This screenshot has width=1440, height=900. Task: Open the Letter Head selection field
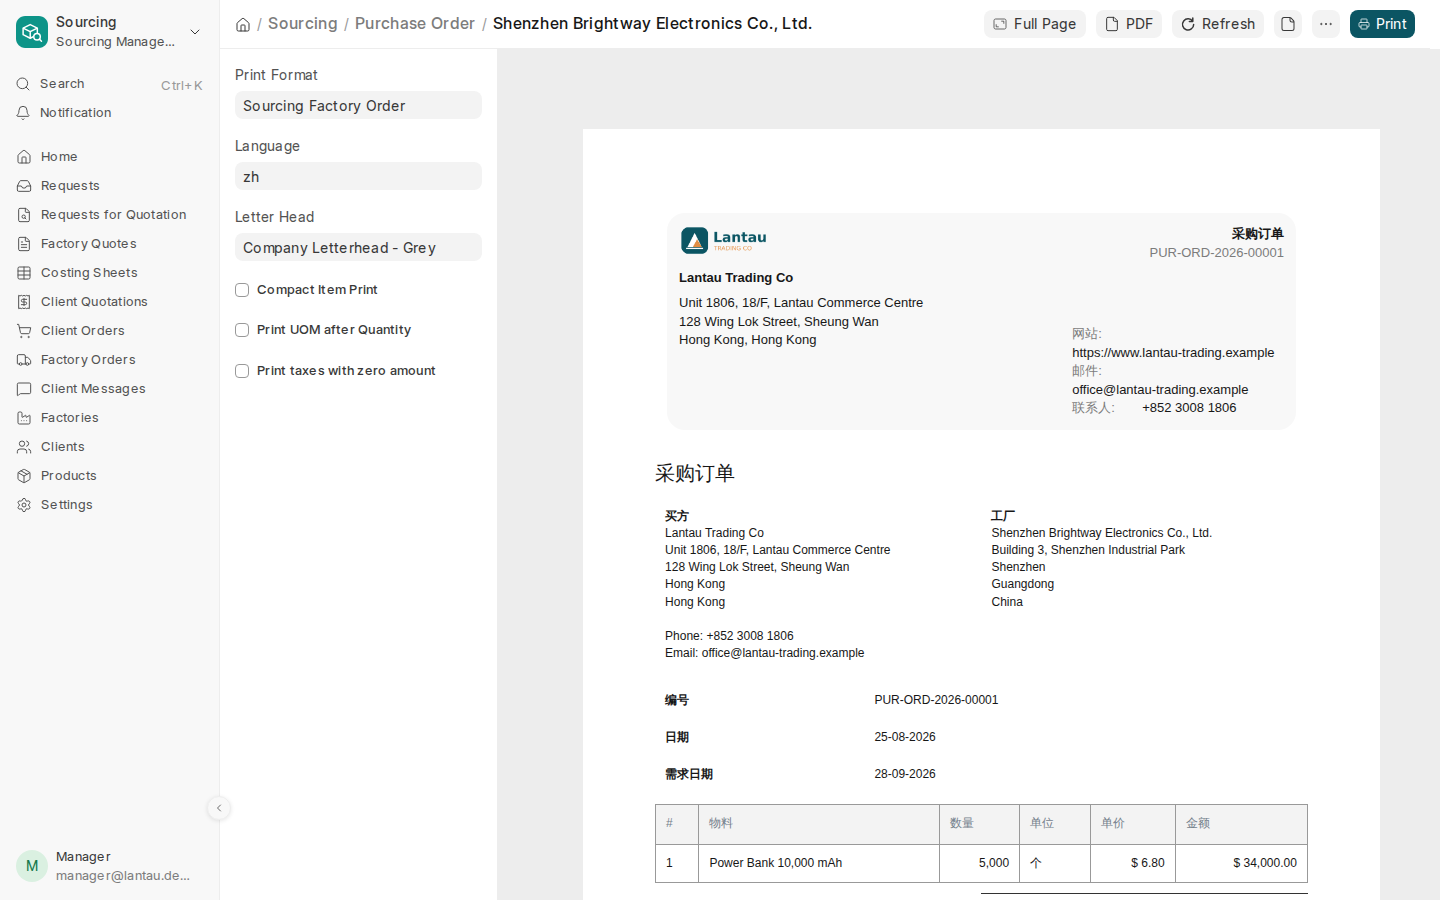click(358, 248)
